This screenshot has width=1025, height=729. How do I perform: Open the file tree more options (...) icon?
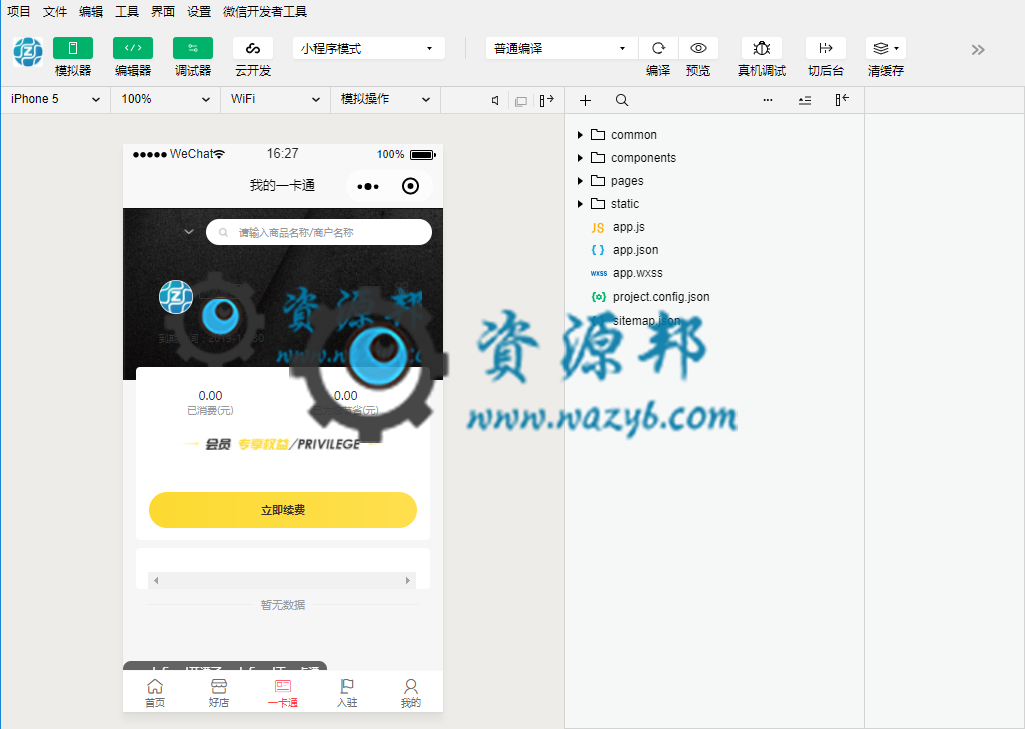coord(767,100)
